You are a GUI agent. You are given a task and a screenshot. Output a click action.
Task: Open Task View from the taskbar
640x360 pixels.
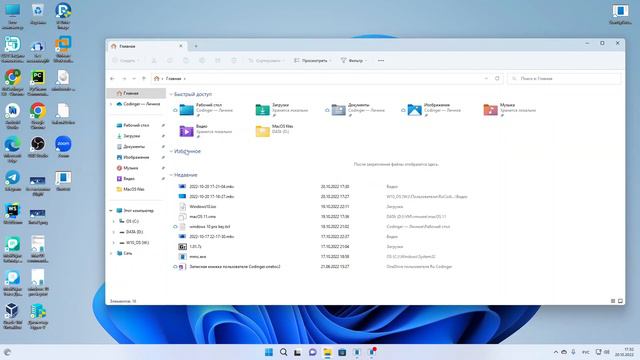pyautogui.click(x=298, y=352)
